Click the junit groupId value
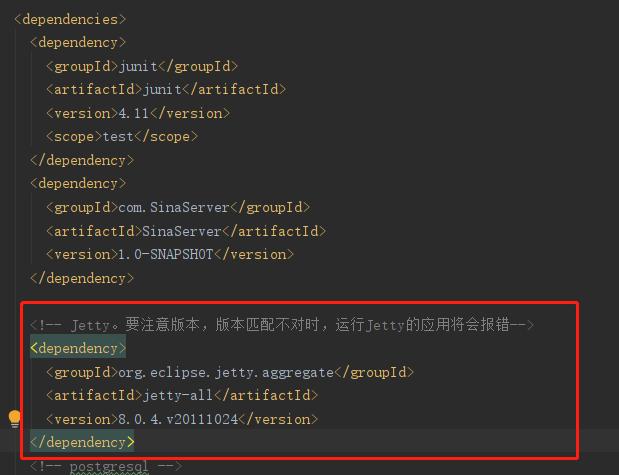The height and width of the screenshot is (475, 619). pyautogui.click(x=138, y=66)
